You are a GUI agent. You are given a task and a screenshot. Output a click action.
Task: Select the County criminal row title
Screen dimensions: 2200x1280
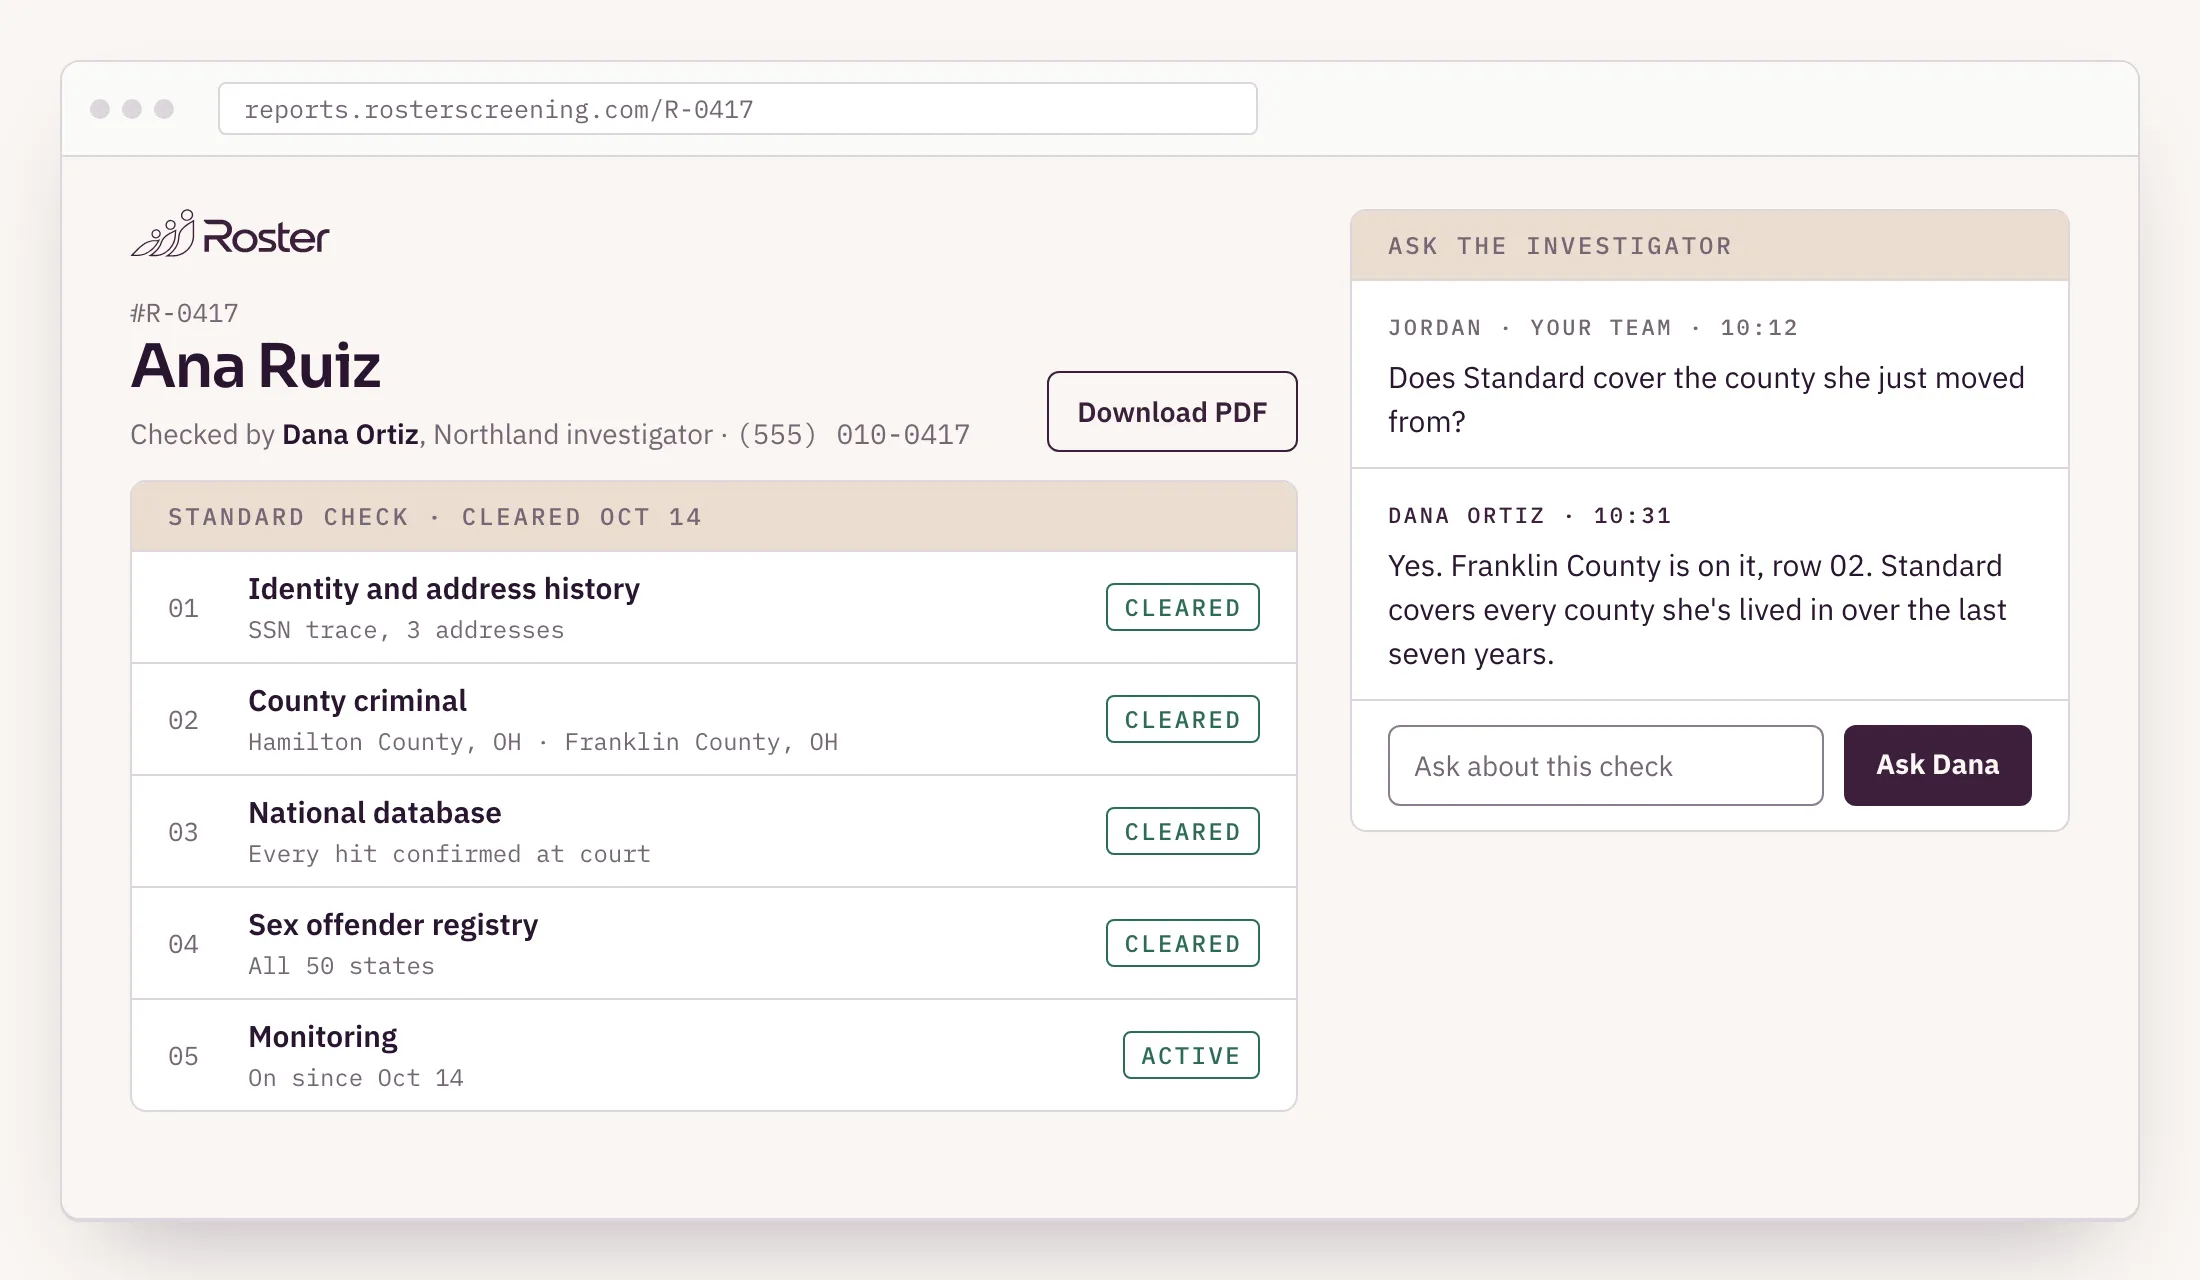(357, 701)
